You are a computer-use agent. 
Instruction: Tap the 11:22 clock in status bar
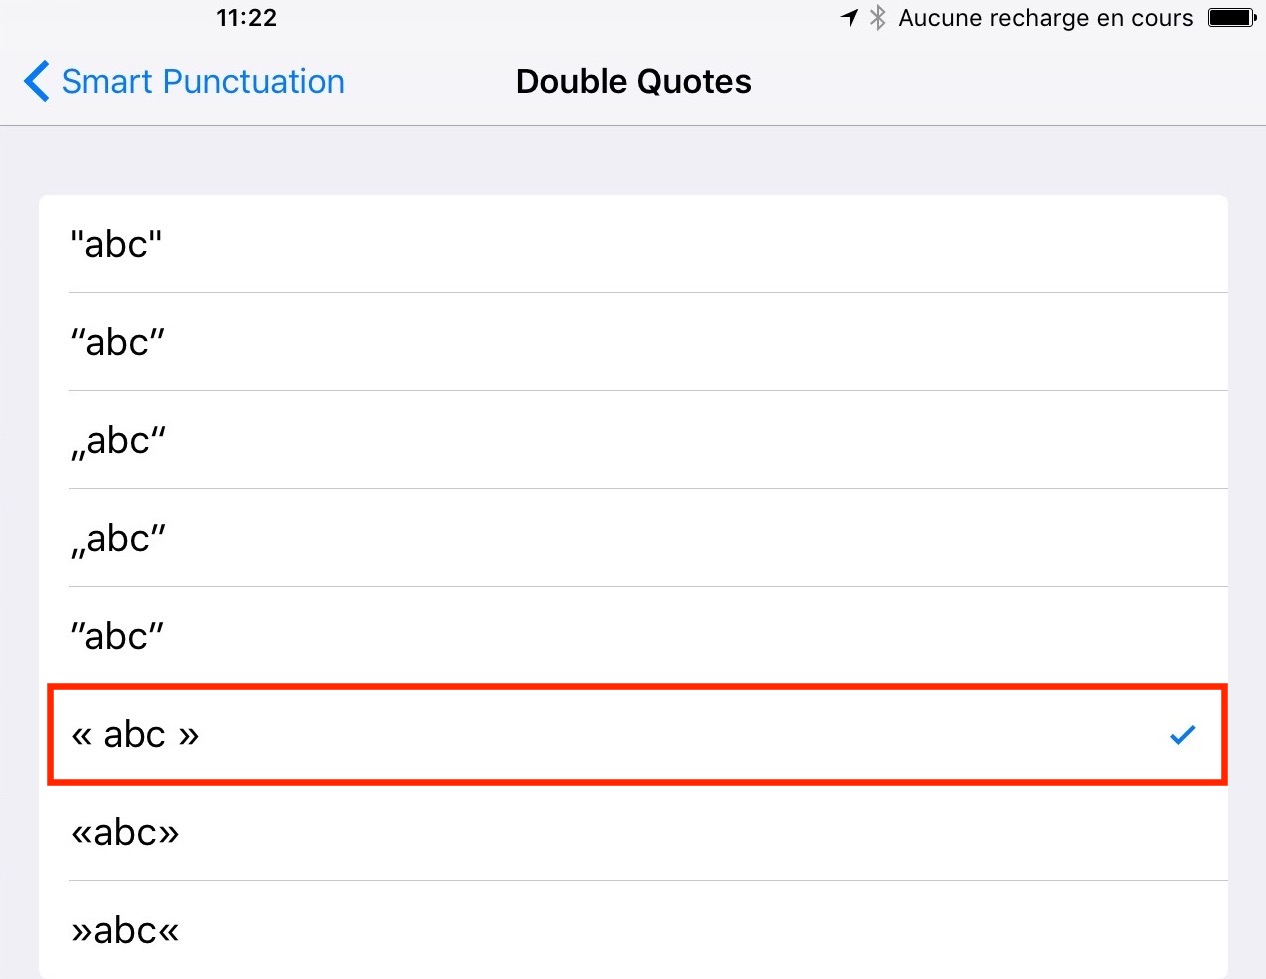tap(246, 17)
